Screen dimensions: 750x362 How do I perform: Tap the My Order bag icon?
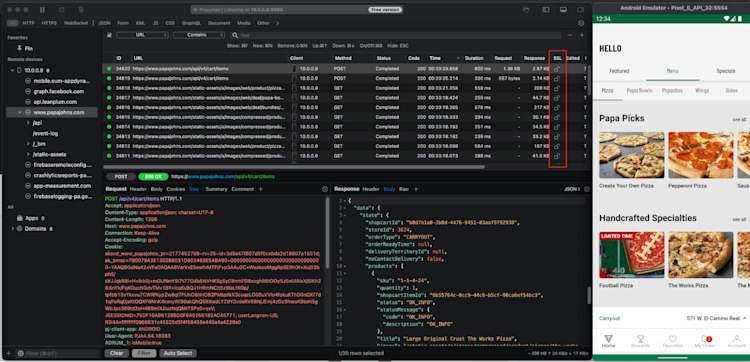click(705, 339)
